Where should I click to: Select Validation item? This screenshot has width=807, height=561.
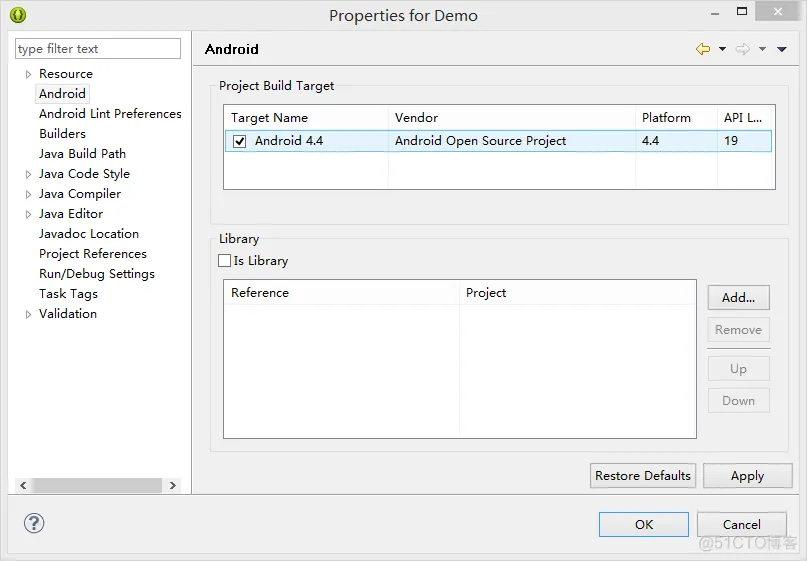click(68, 313)
